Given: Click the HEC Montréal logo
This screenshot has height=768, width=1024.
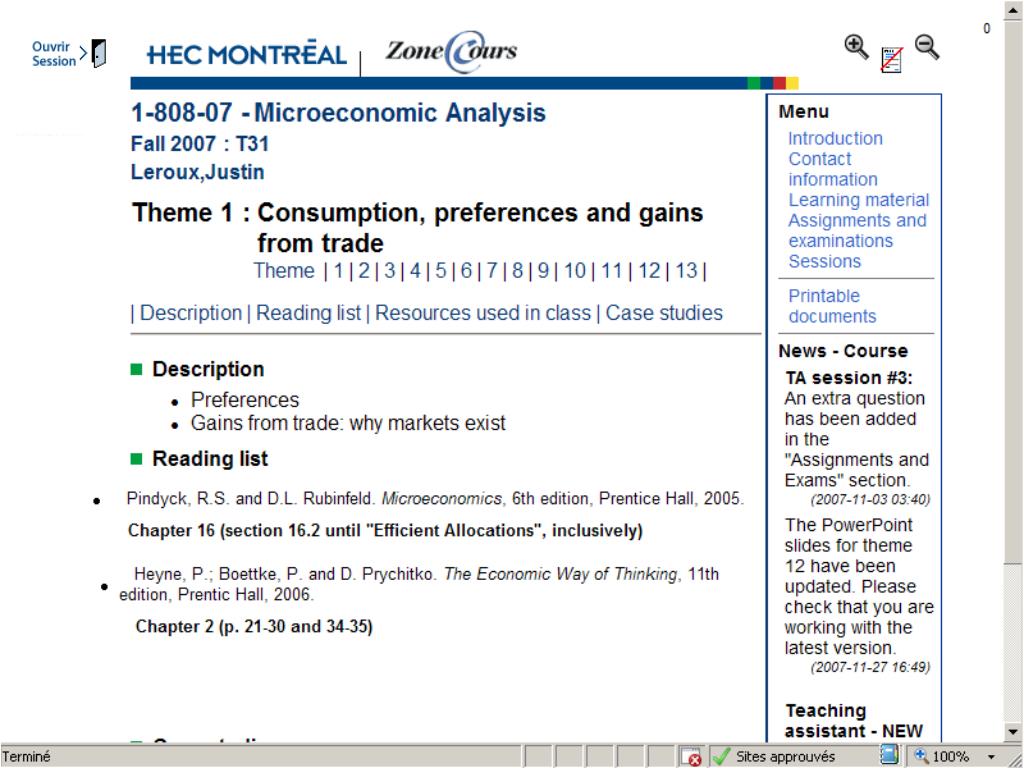Looking at the screenshot, I should (247, 54).
